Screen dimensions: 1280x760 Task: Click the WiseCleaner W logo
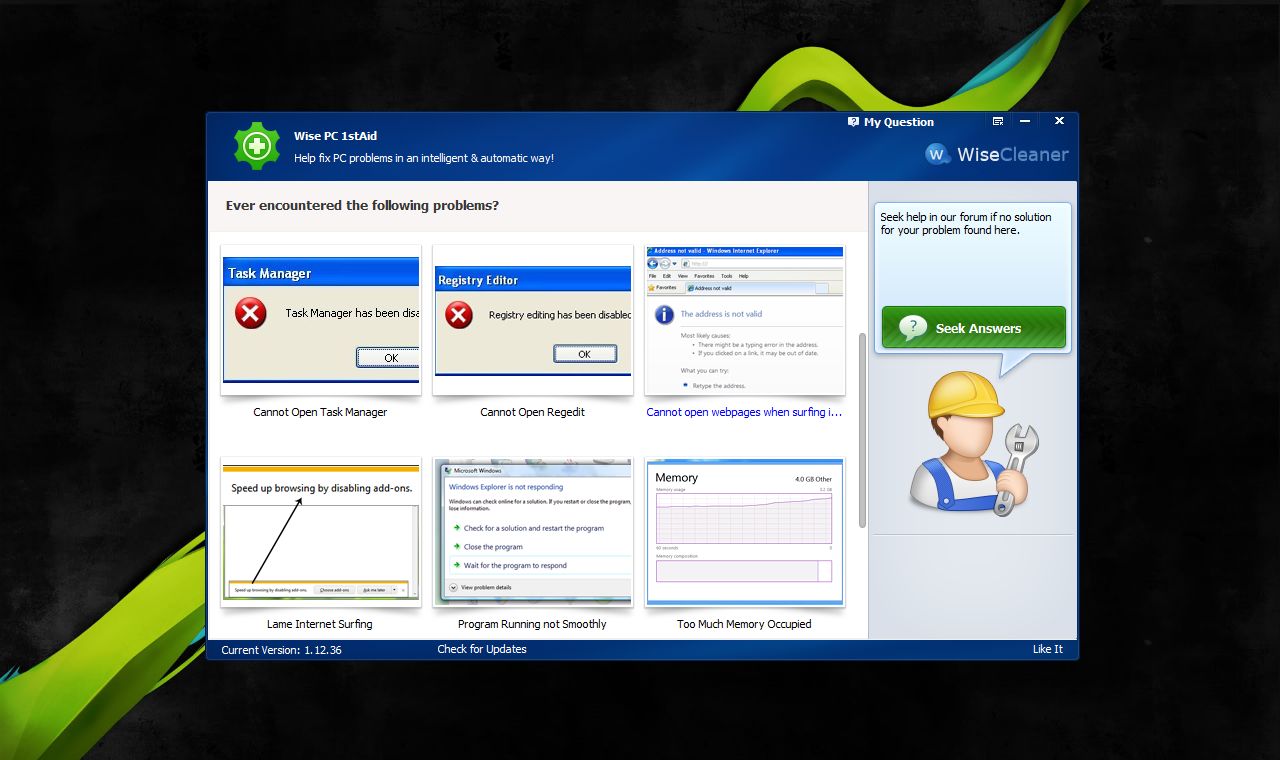coord(938,154)
